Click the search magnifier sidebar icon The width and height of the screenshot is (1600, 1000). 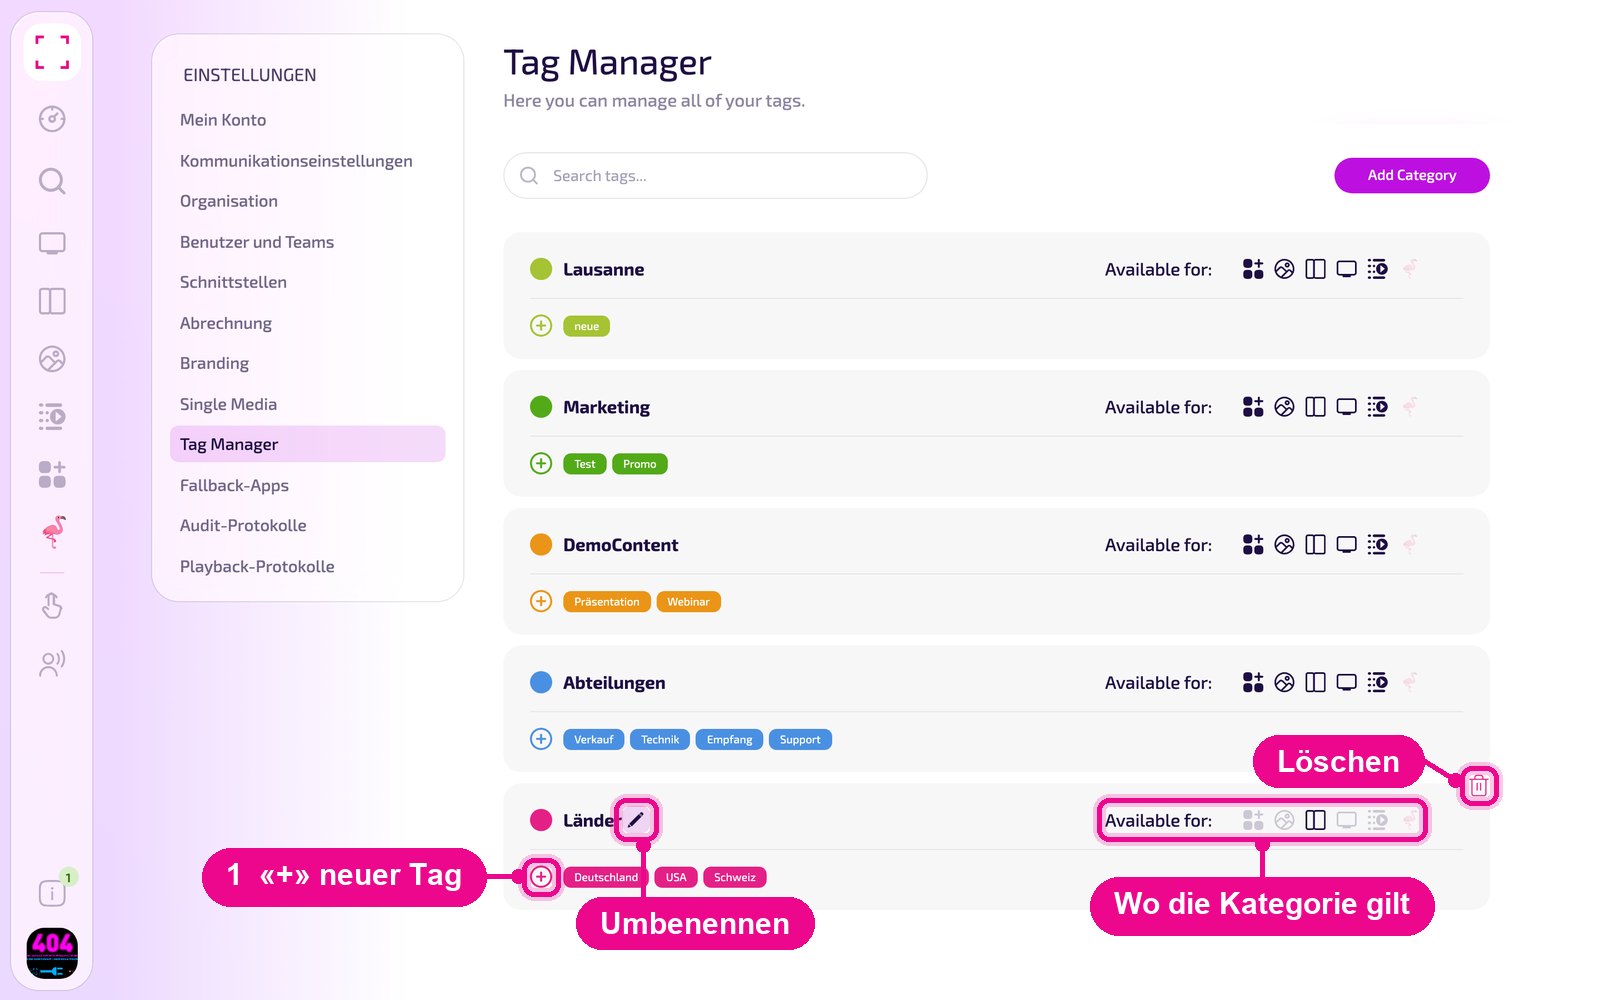[x=52, y=181]
